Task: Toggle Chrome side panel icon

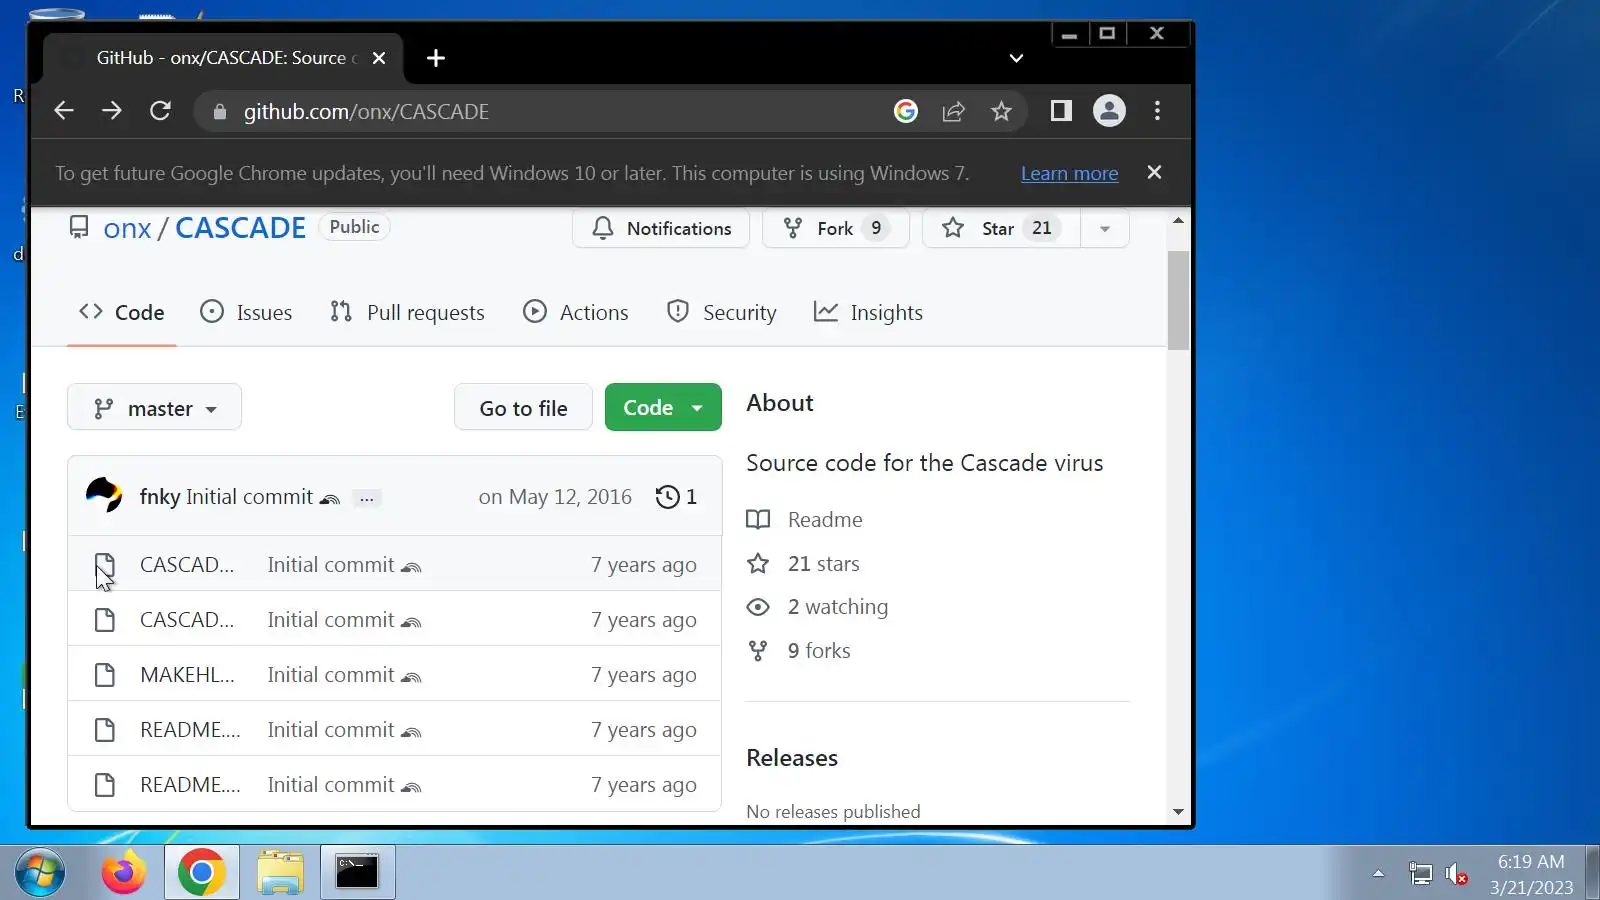Action: 1061,111
